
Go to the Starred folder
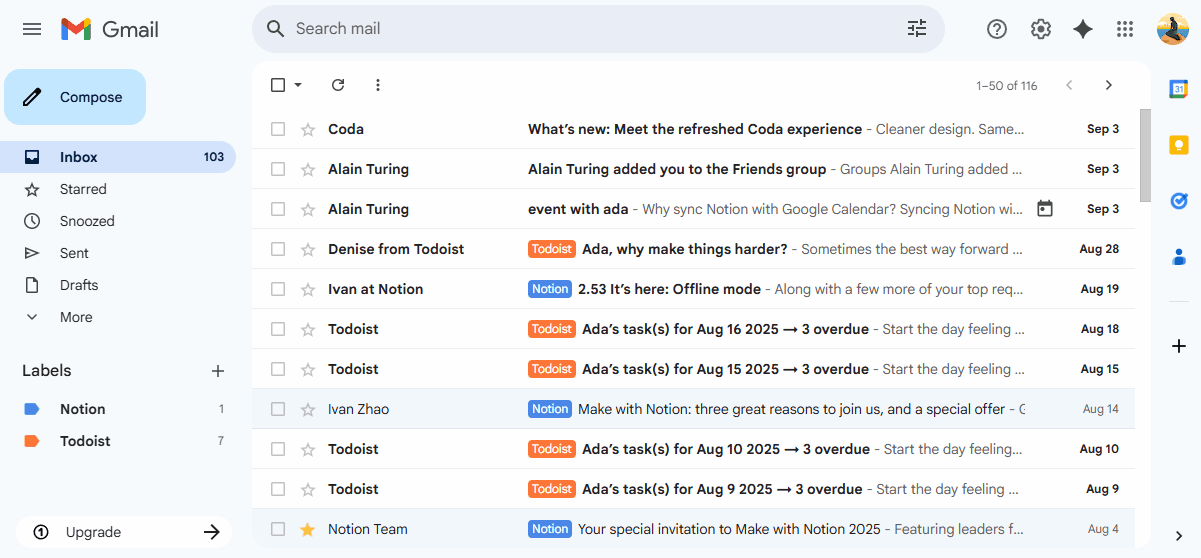pos(82,189)
